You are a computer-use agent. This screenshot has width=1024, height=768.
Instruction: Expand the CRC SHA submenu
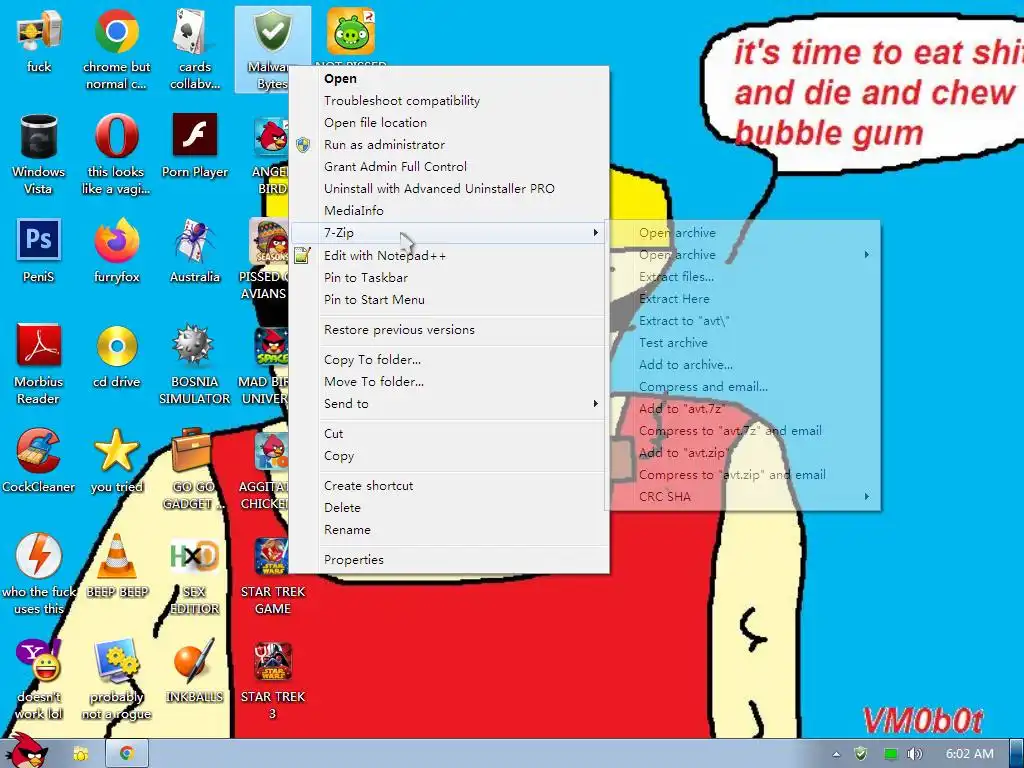[x=744, y=497]
